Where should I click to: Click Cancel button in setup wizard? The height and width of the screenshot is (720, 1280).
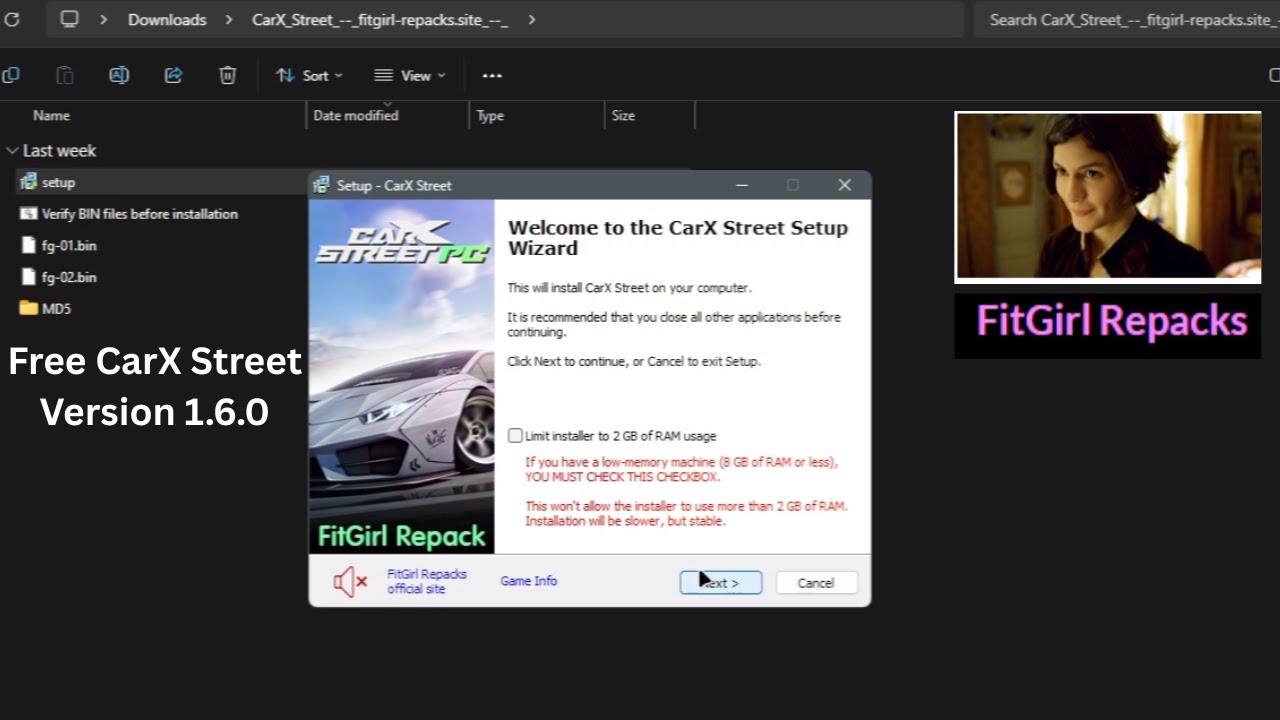point(816,583)
